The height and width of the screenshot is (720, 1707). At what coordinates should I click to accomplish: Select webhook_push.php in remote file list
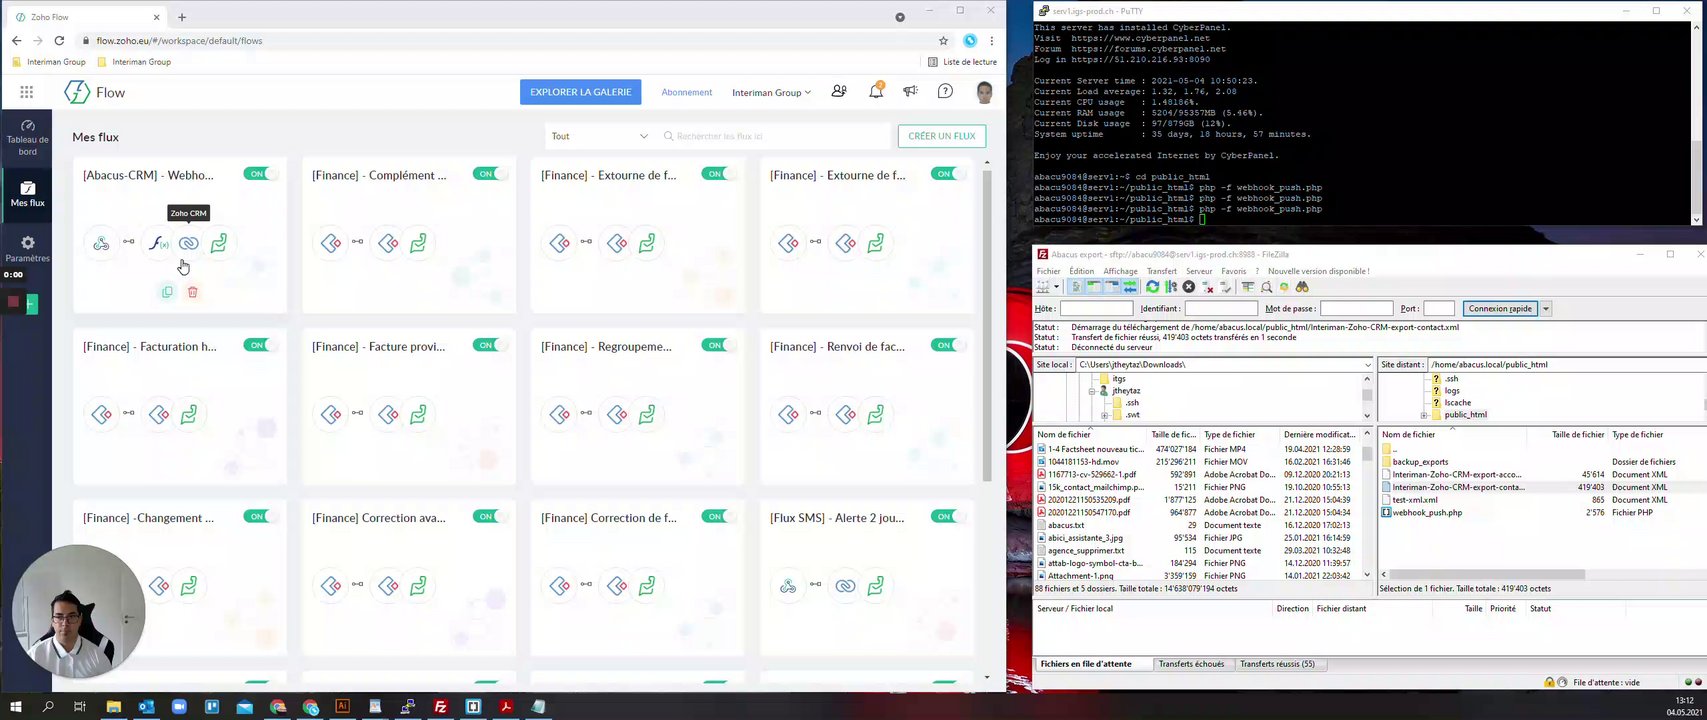[1427, 513]
